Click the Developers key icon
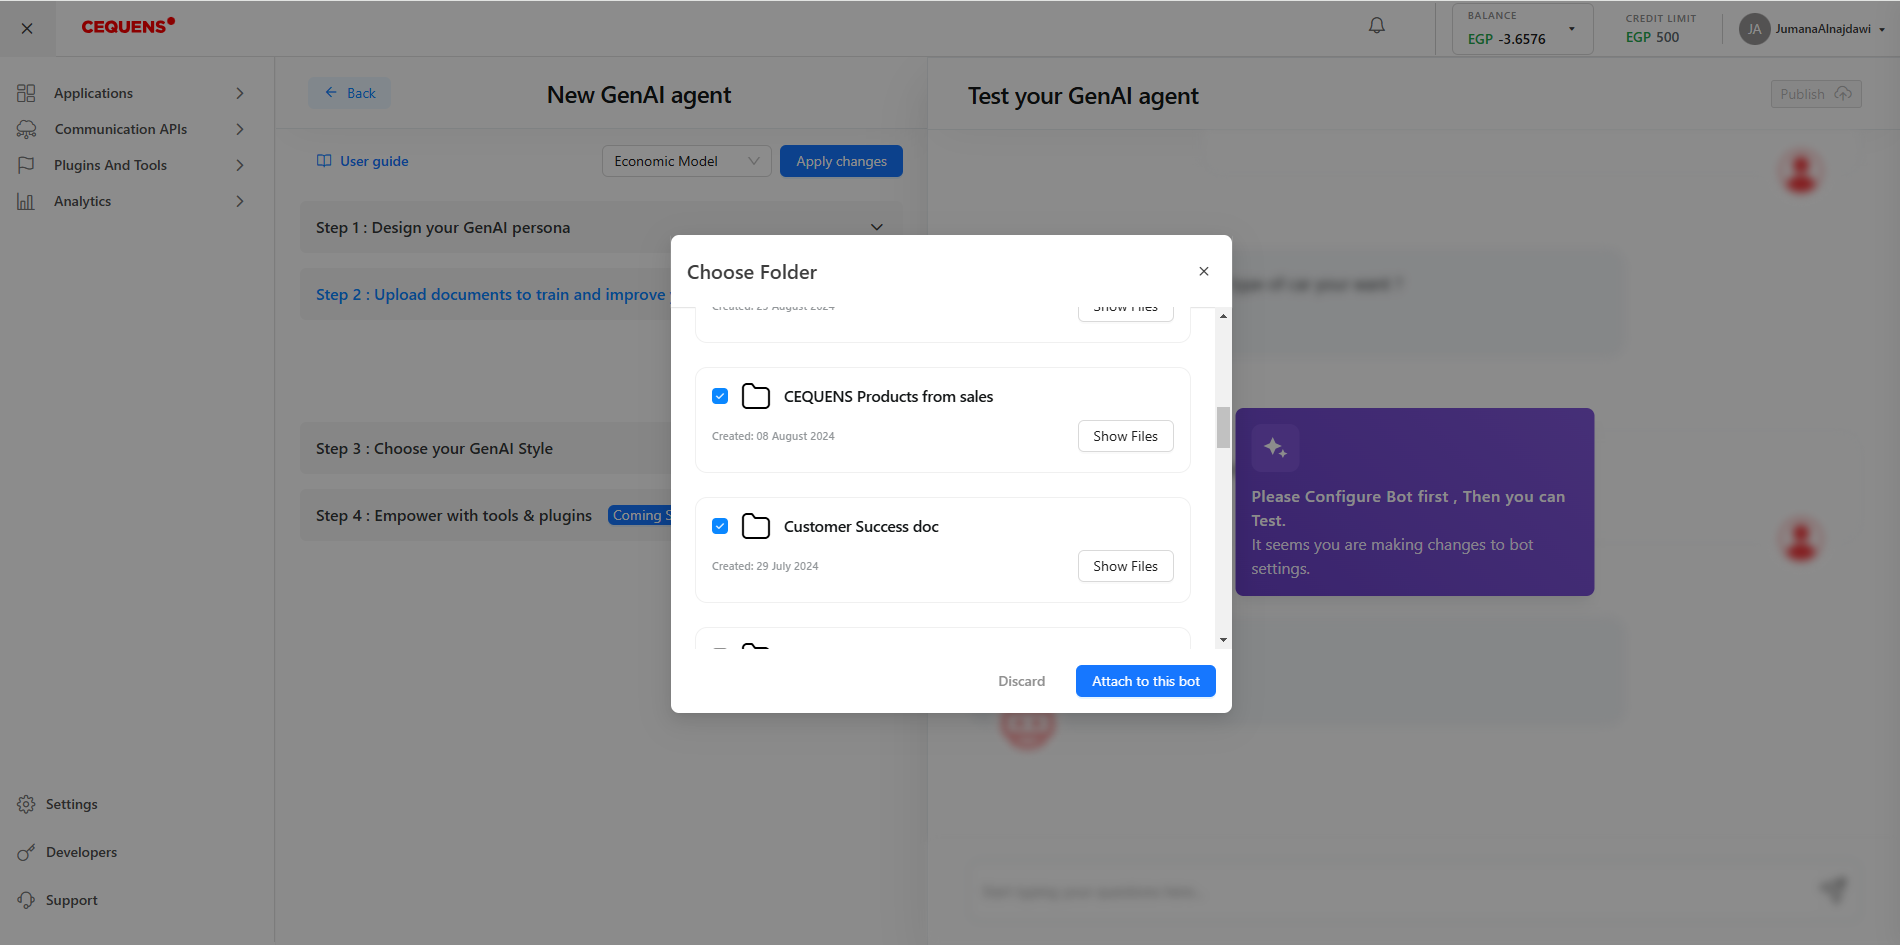The image size is (1900, 945). (x=26, y=852)
